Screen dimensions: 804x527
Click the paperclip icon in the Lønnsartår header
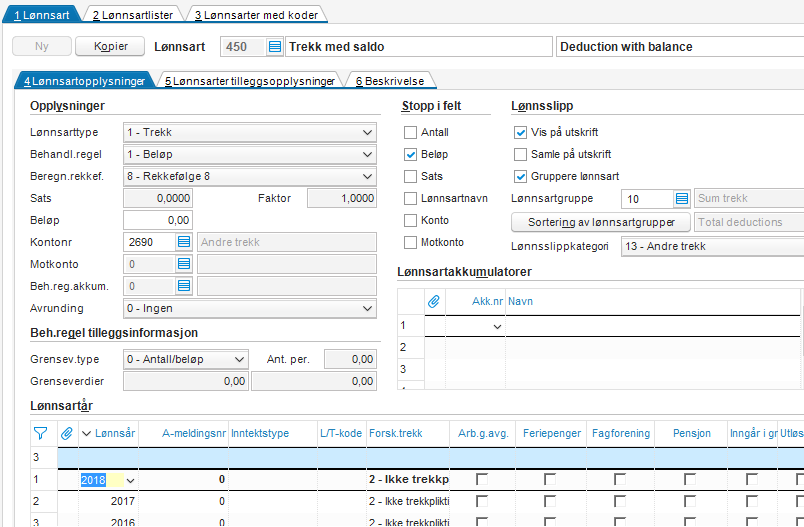pos(66,434)
